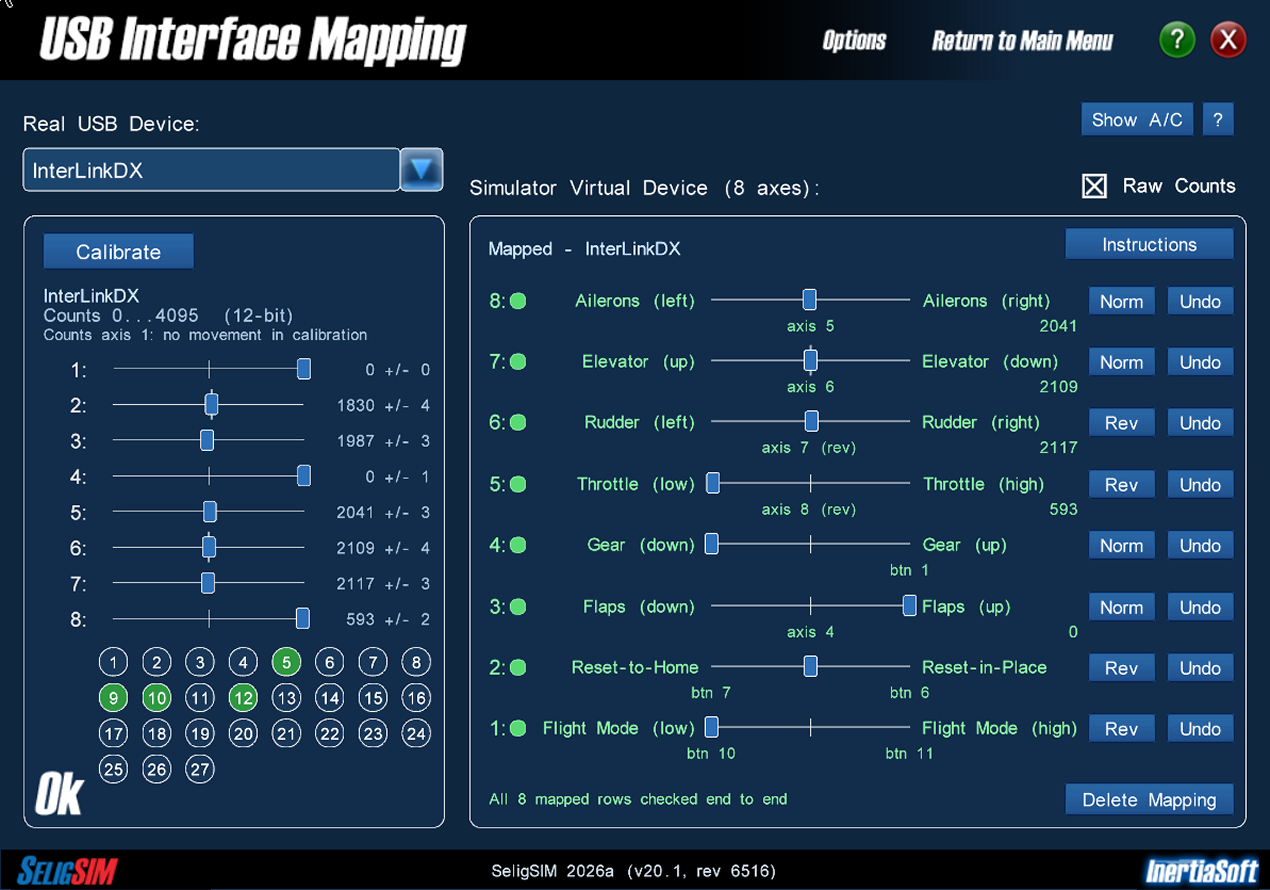
Task: Toggle Norm button for Elevator row
Action: 1122,363
